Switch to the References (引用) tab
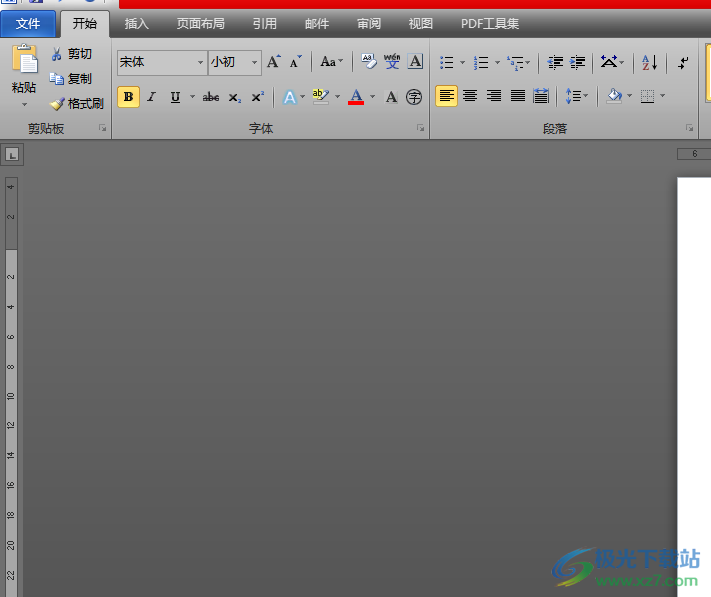 [265, 24]
